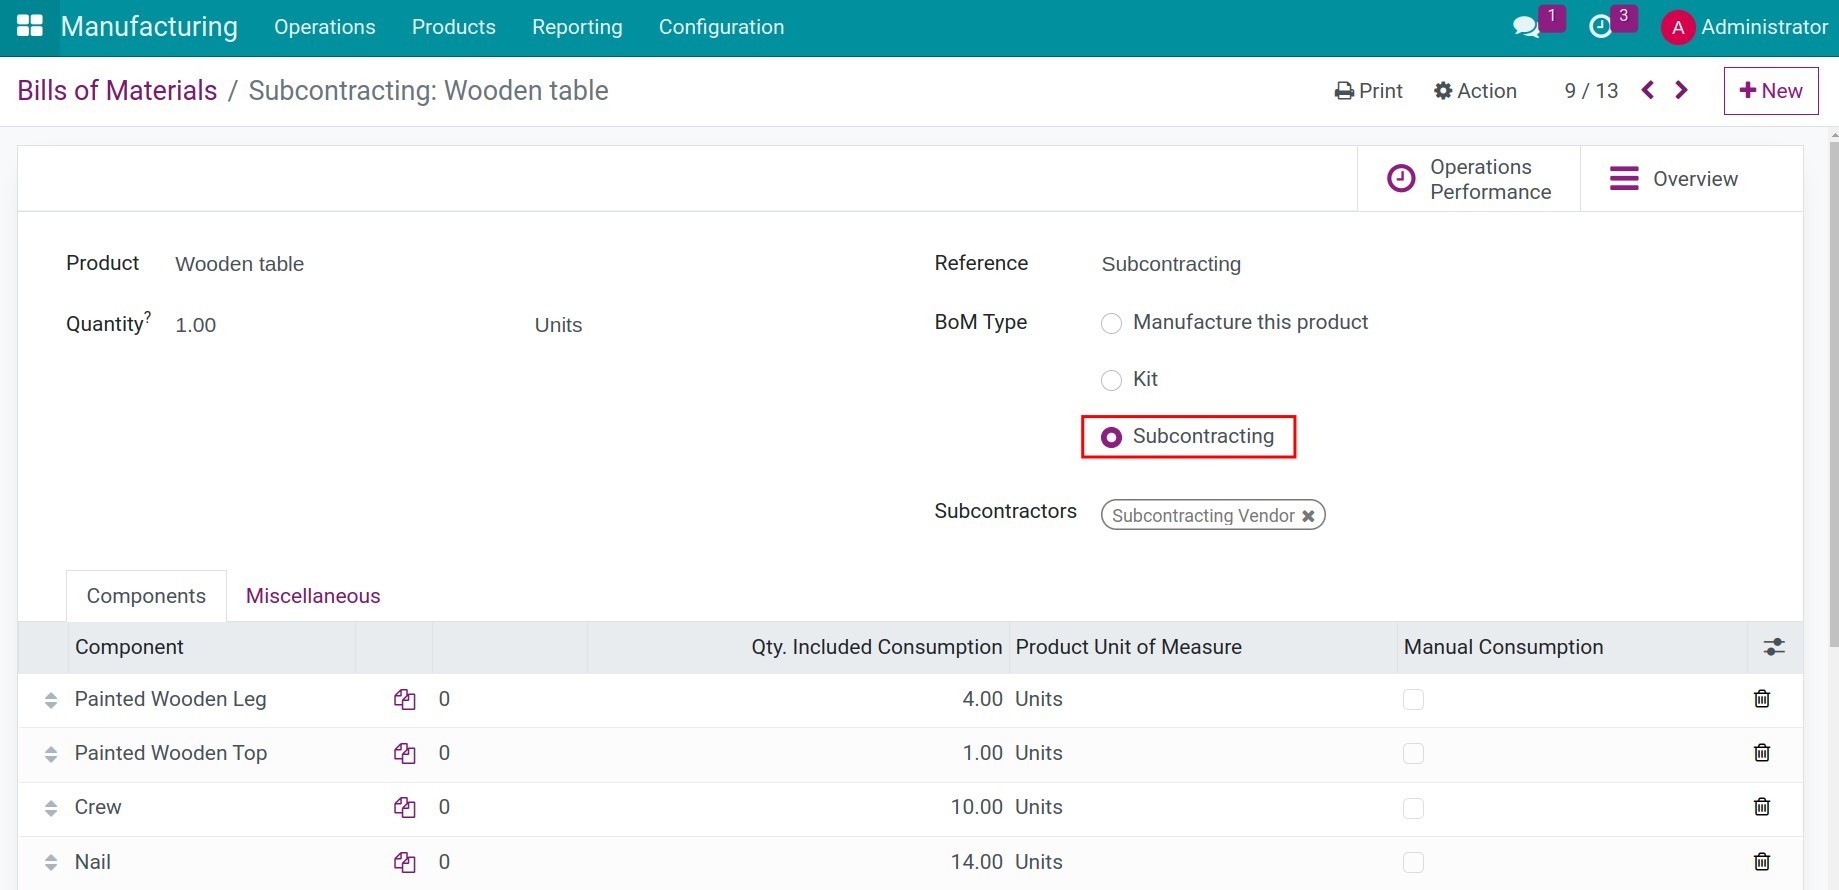The image size is (1839, 890).
Task: Toggle Manual Consumption for Nail
Action: [x=1413, y=862]
